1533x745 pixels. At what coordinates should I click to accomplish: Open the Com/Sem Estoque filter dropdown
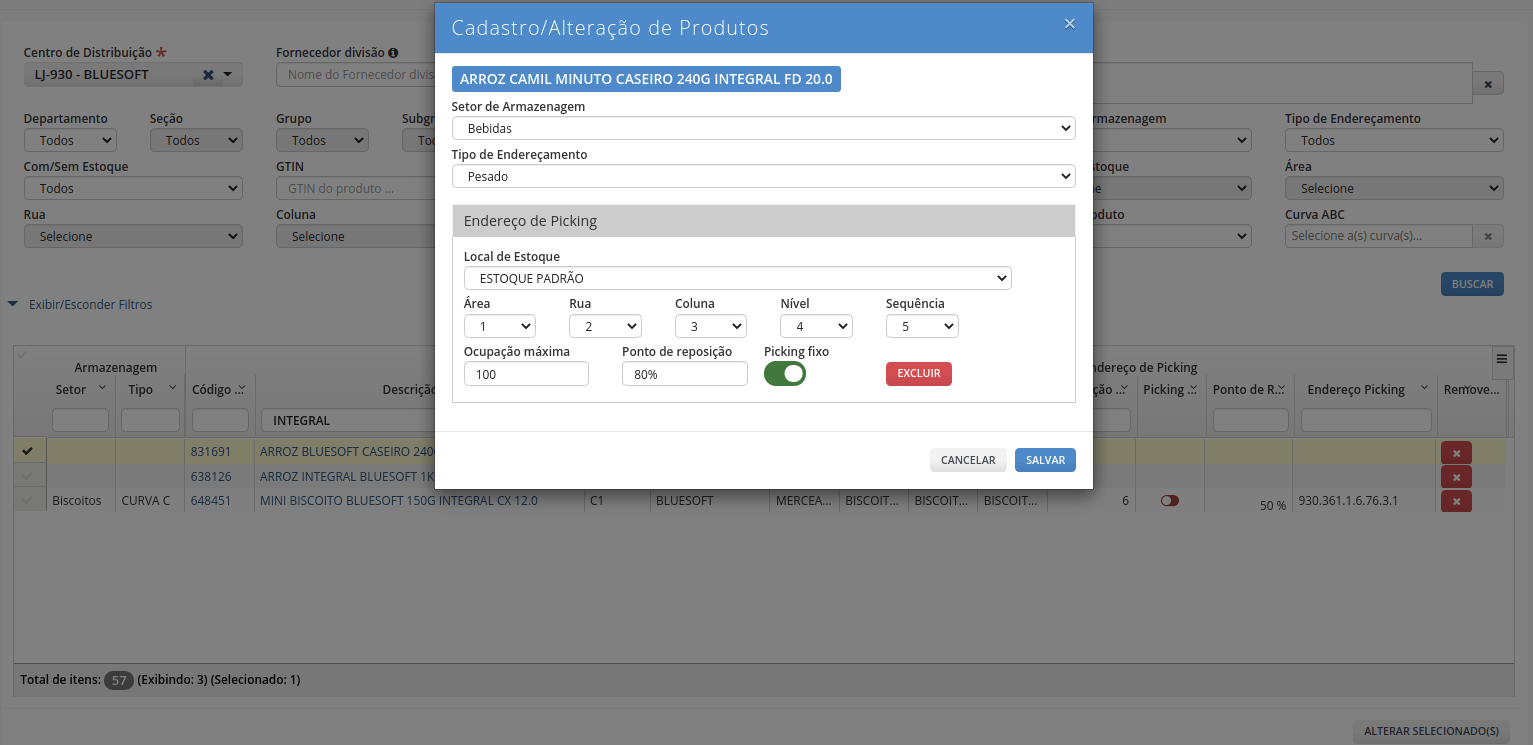[133, 189]
